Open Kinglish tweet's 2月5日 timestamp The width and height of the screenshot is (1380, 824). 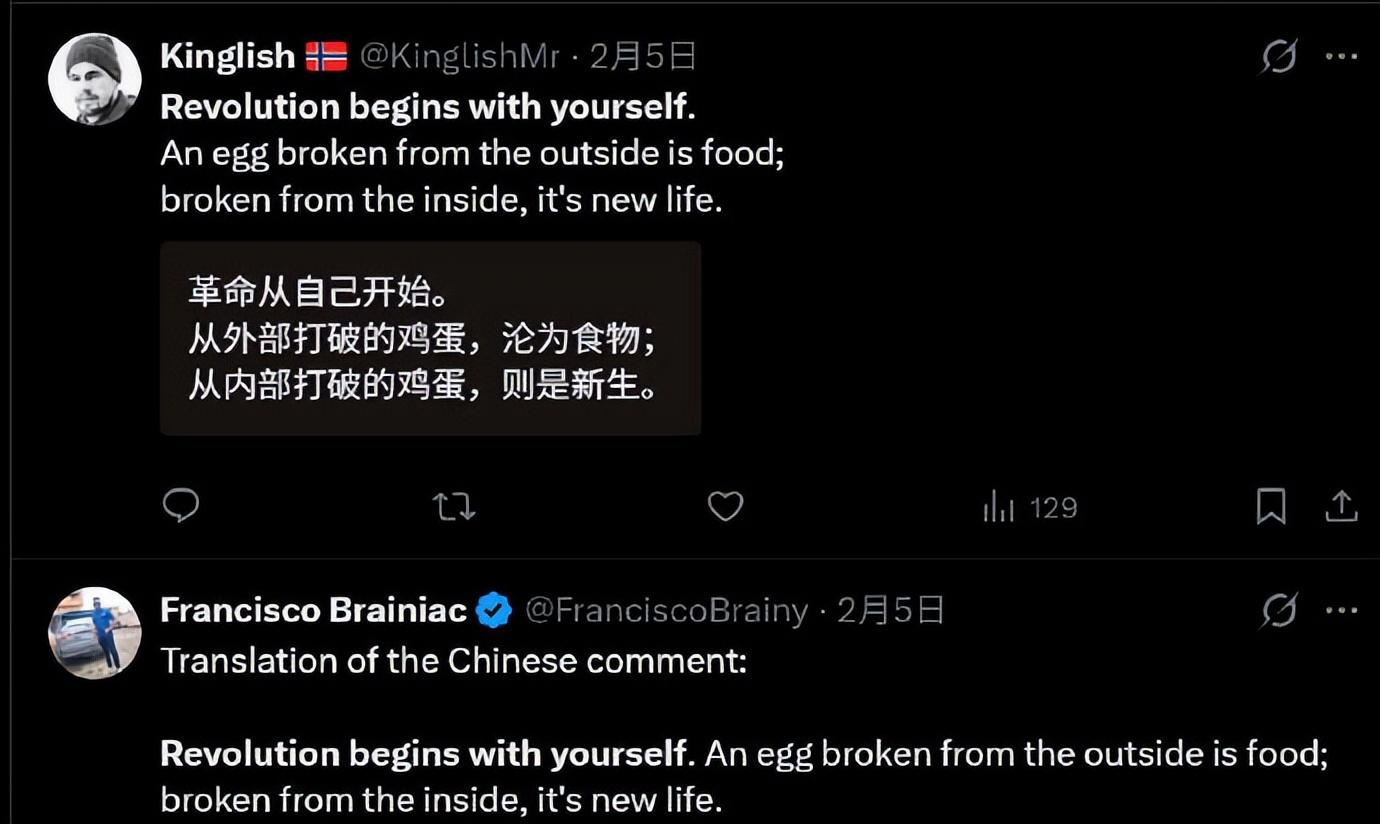(643, 56)
